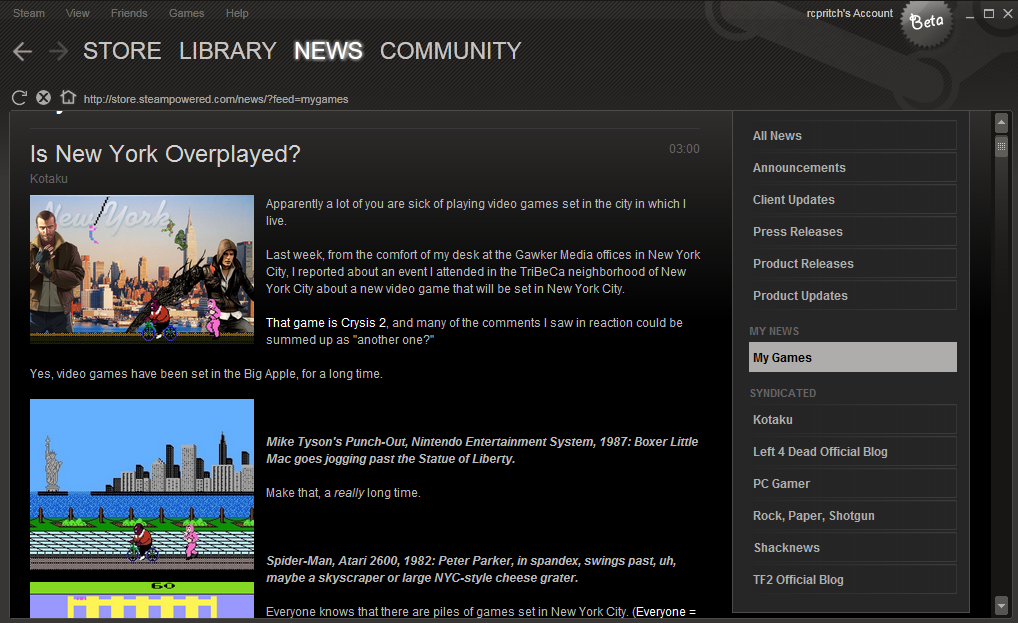1018x623 pixels.
Task: Filter news by Announcements
Action: click(x=852, y=167)
